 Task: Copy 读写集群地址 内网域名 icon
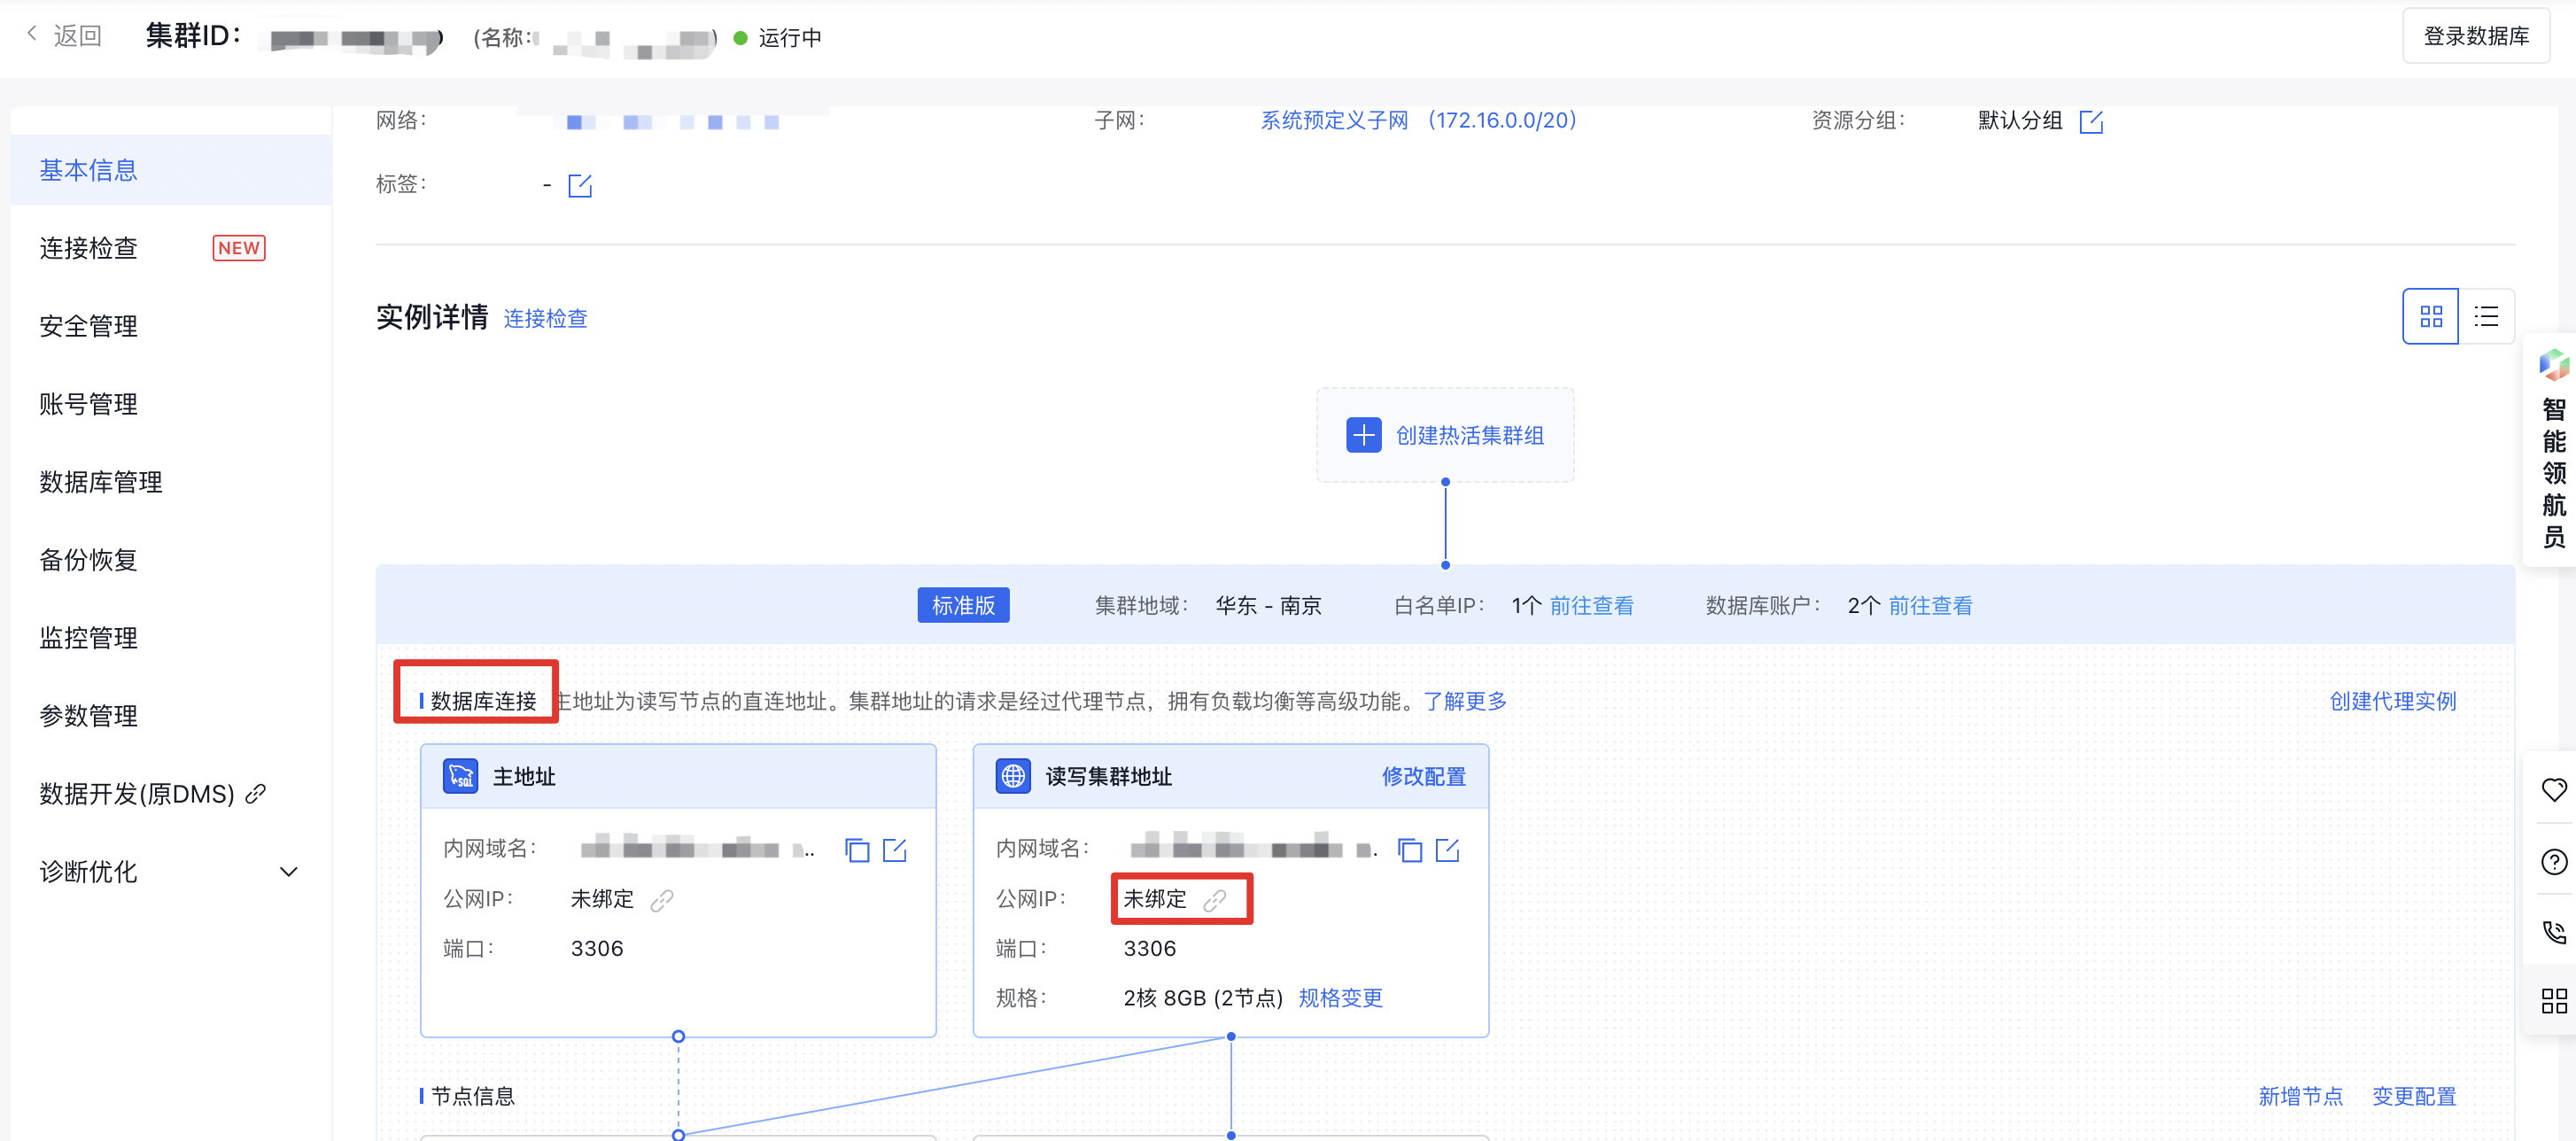(x=1410, y=850)
